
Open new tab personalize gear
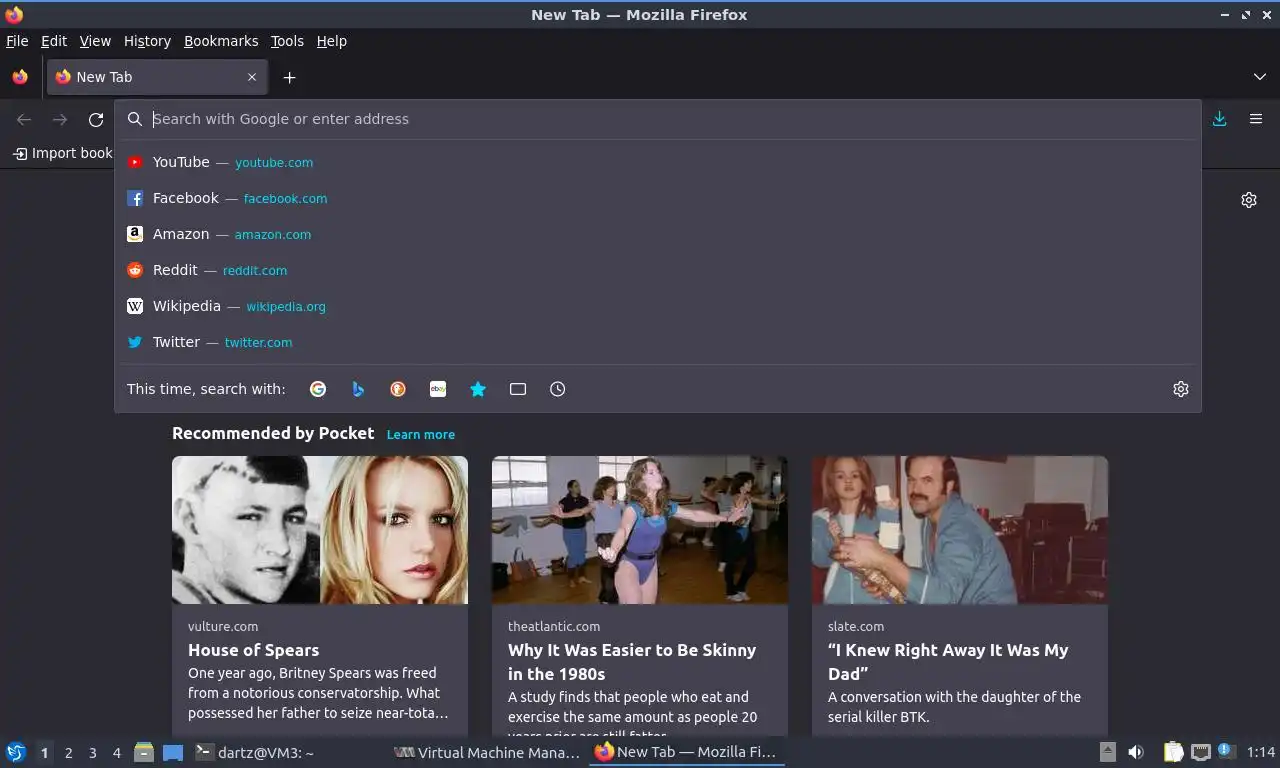[x=1249, y=200]
